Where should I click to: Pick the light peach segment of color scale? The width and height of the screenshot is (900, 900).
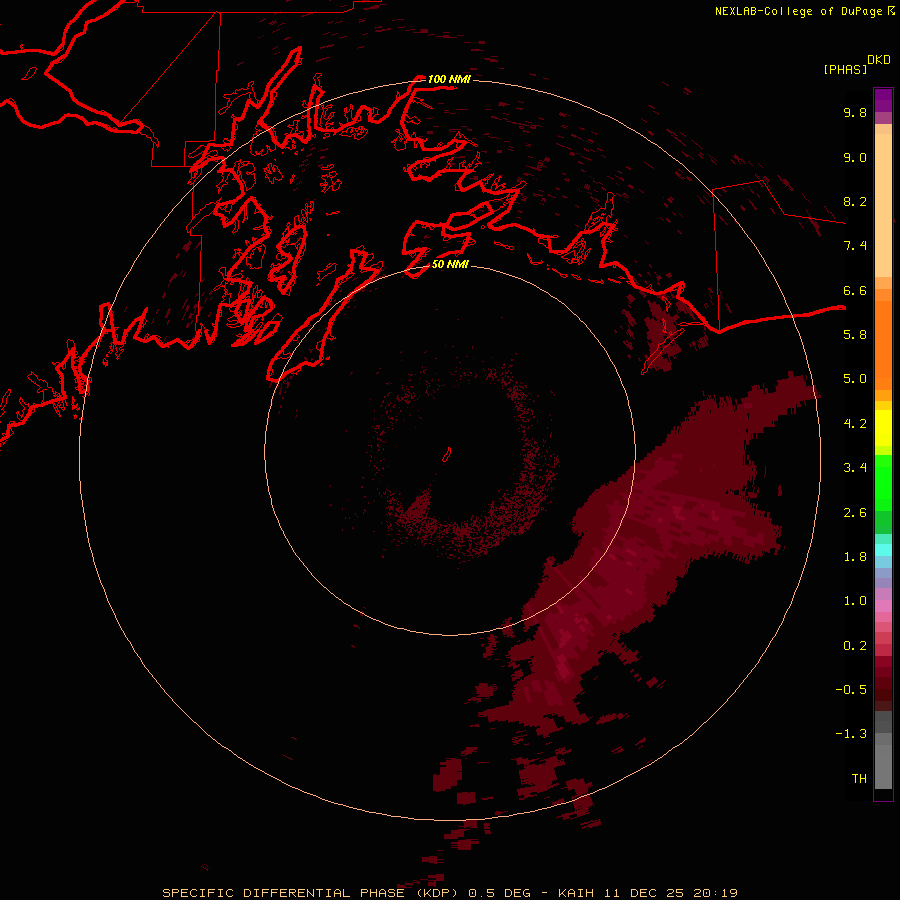pyautogui.click(x=883, y=205)
